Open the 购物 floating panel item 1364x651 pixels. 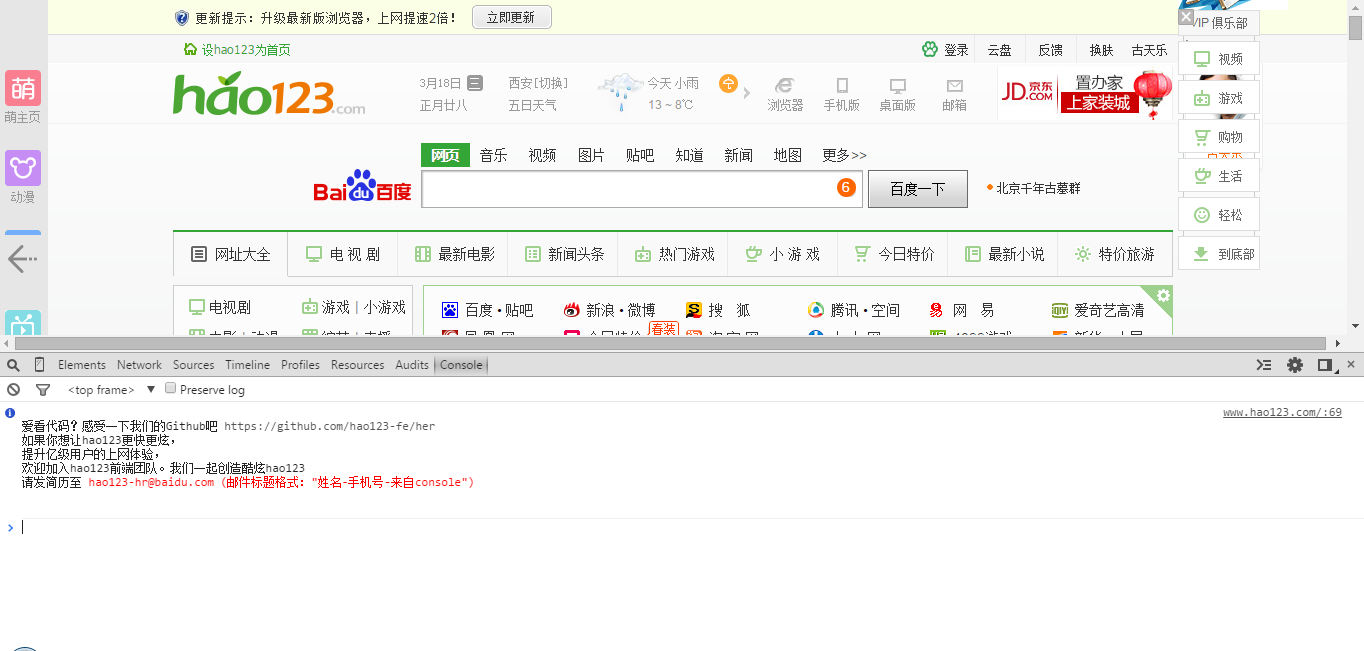pos(1218,137)
